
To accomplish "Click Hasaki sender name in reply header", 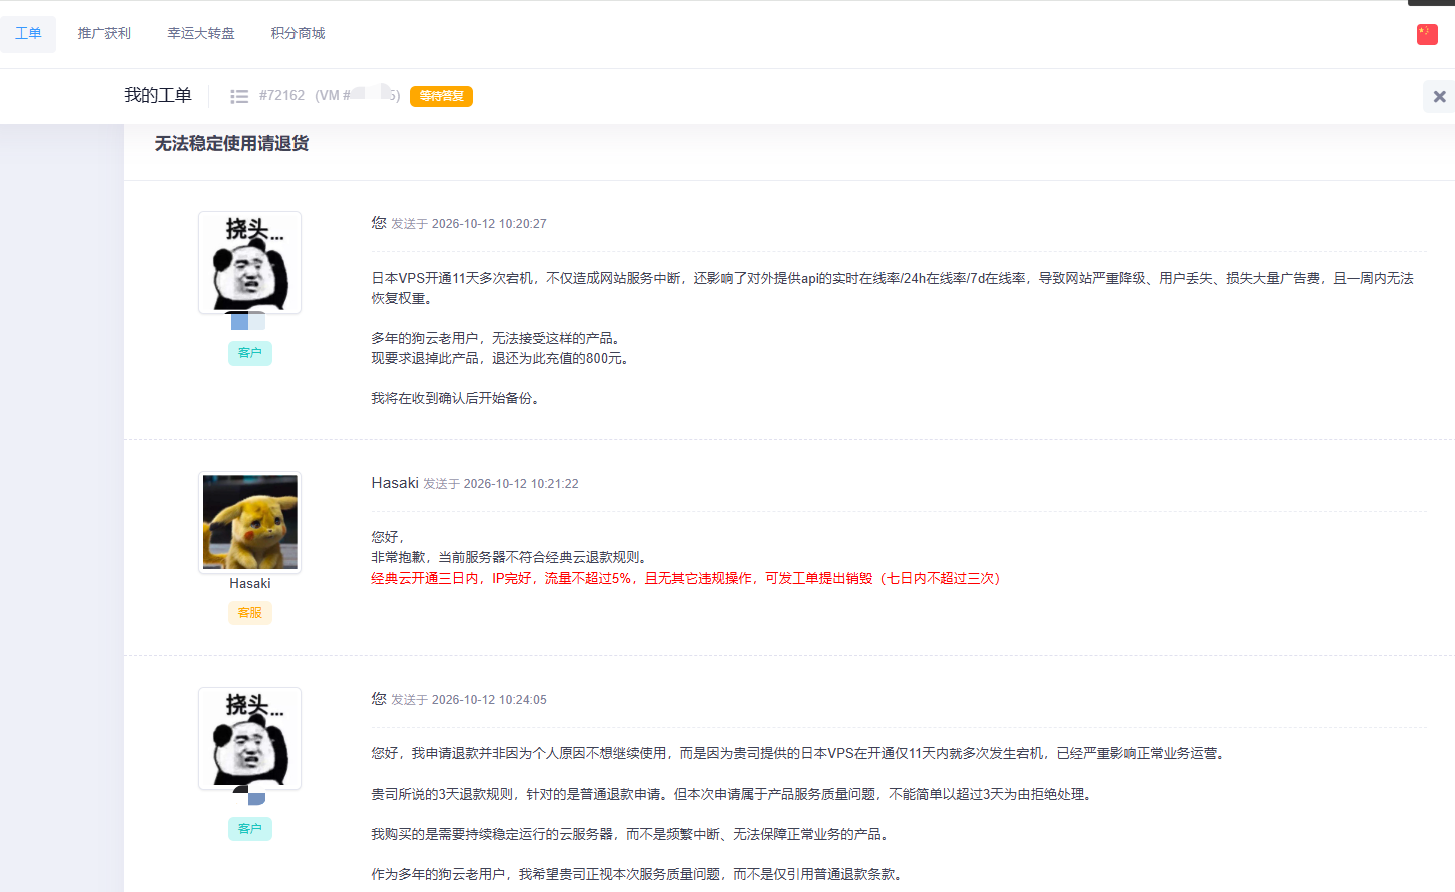I will click(395, 483).
